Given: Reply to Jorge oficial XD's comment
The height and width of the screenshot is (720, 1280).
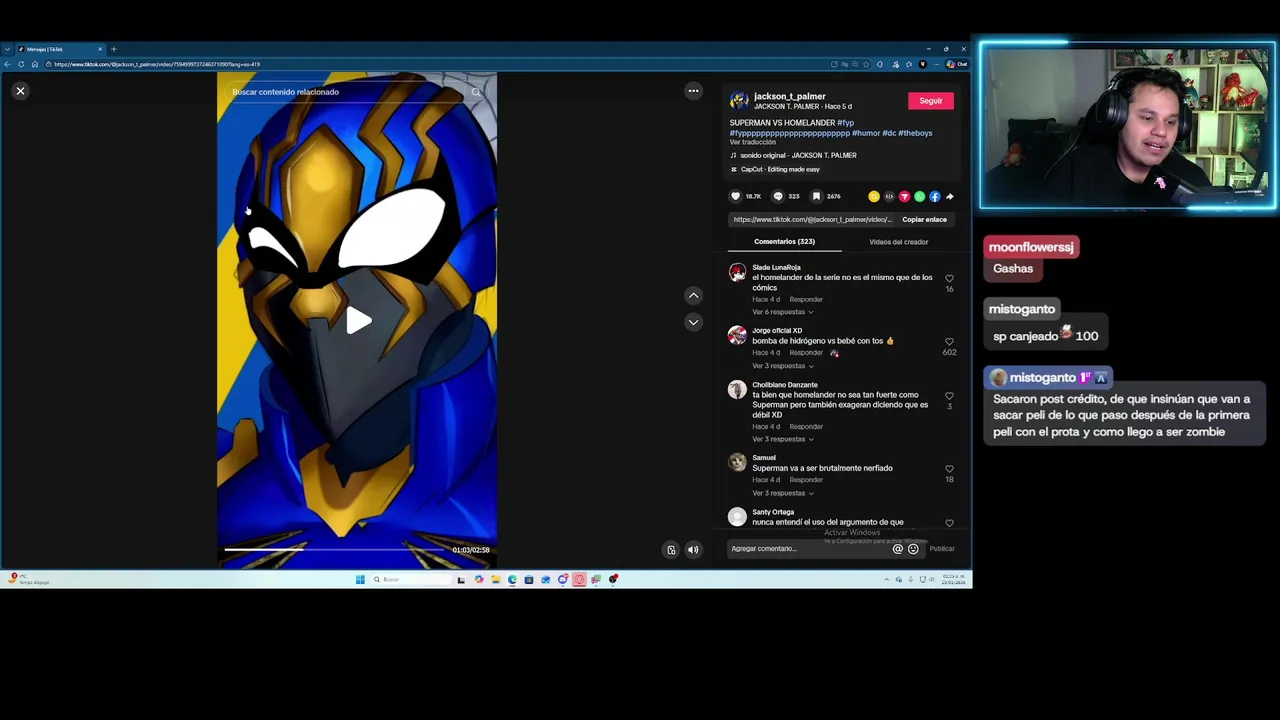Looking at the screenshot, I should [x=806, y=353].
